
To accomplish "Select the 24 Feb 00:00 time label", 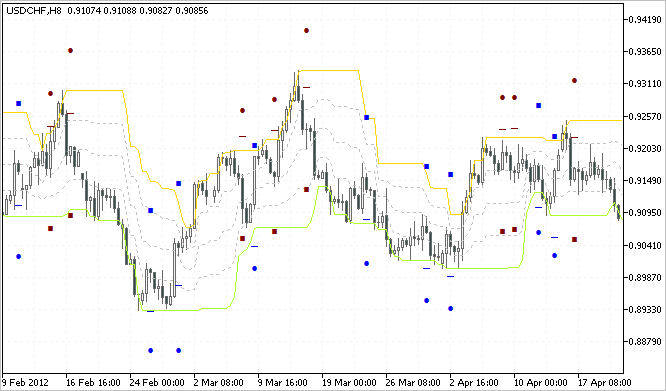I will (157, 383).
